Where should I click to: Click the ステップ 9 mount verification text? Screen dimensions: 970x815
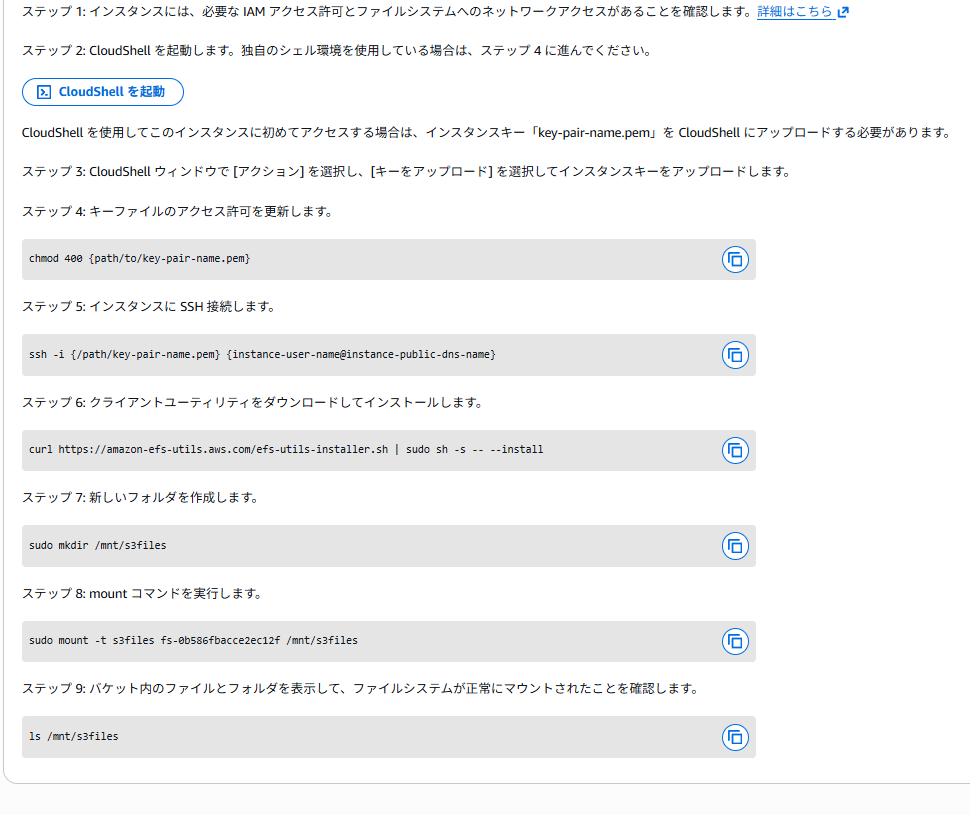pos(360,689)
